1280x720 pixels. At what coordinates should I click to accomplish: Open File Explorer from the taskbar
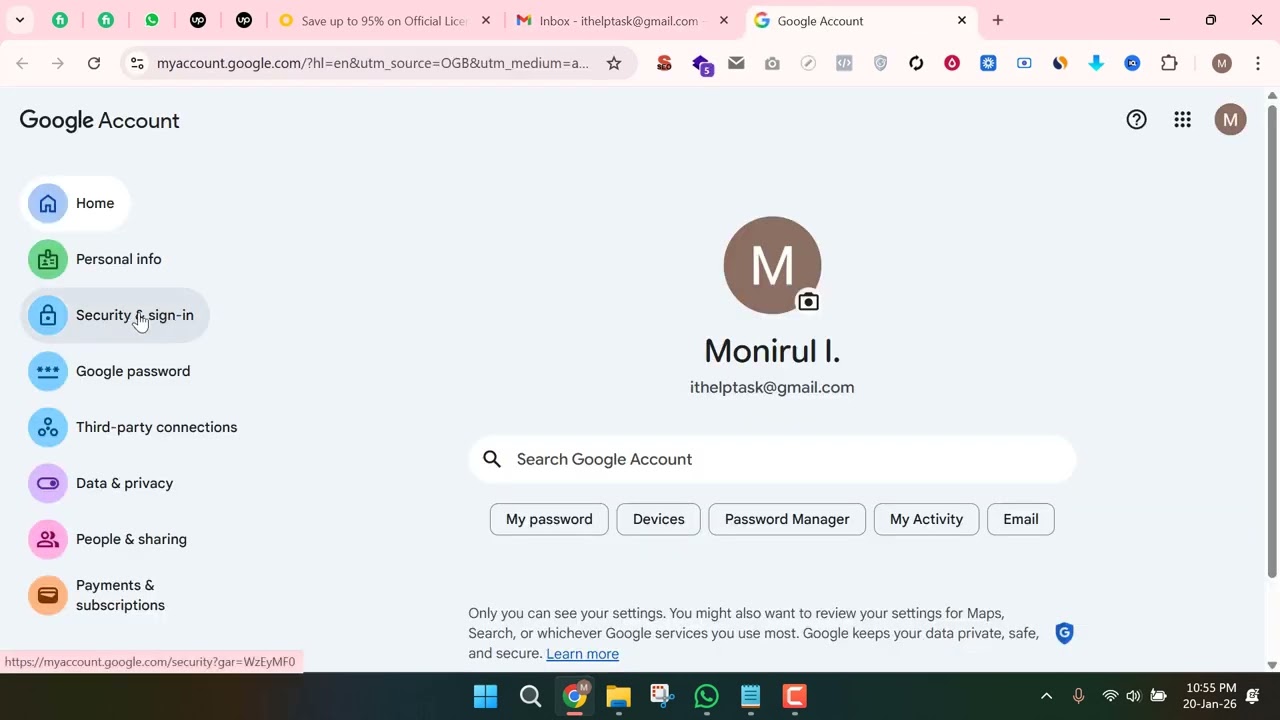click(x=618, y=696)
